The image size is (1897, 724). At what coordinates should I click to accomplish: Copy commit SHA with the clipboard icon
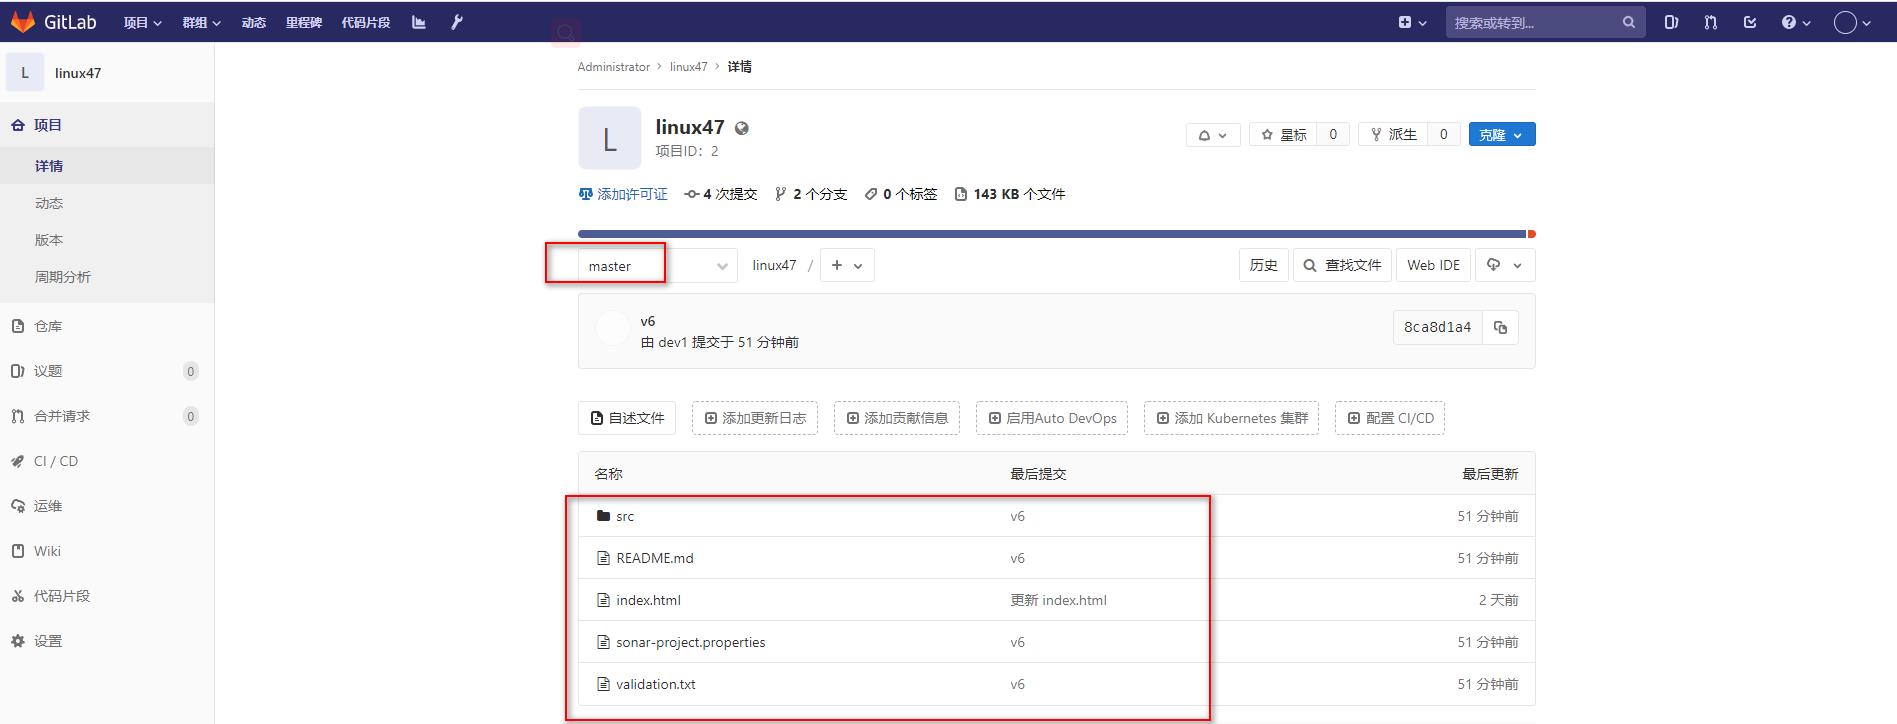[x=1500, y=327]
